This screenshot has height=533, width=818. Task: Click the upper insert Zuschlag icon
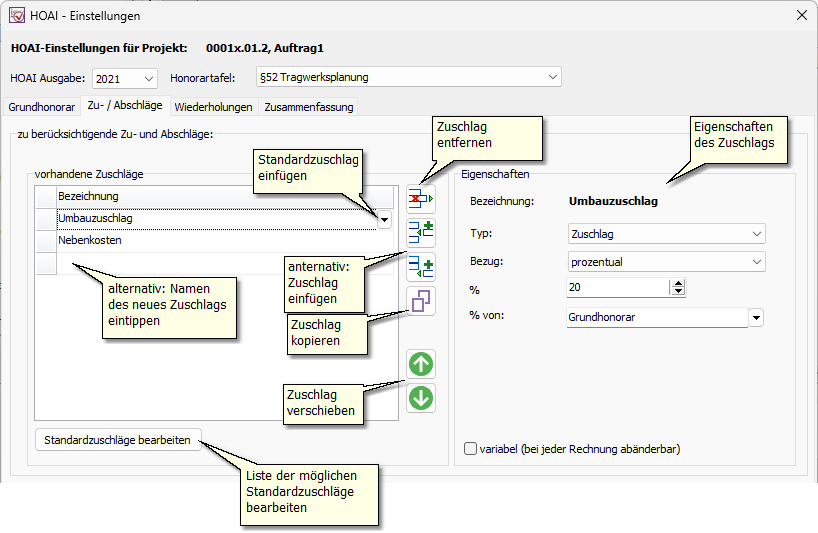(421, 233)
